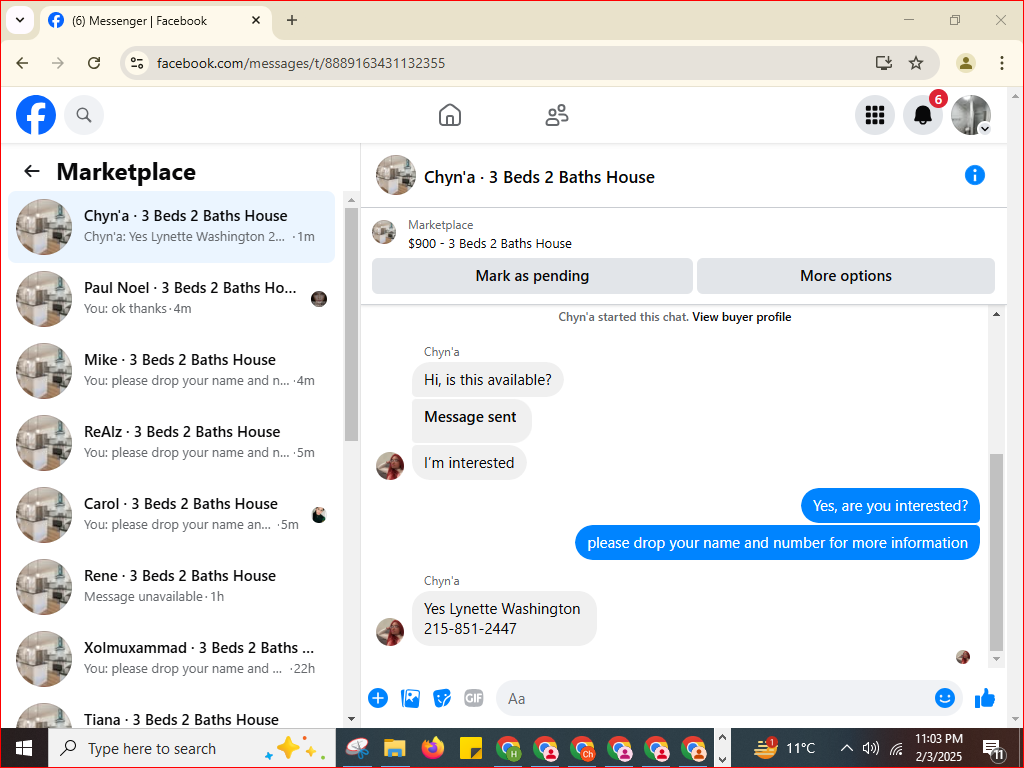
Task: Click conversation list scrollbar up arrow
Action: click(351, 200)
